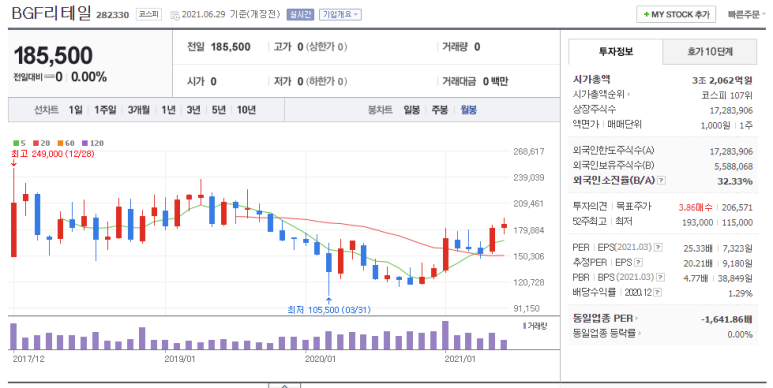
Task: Click the 코스피 107위 ranking value
Action: click(x=727, y=95)
